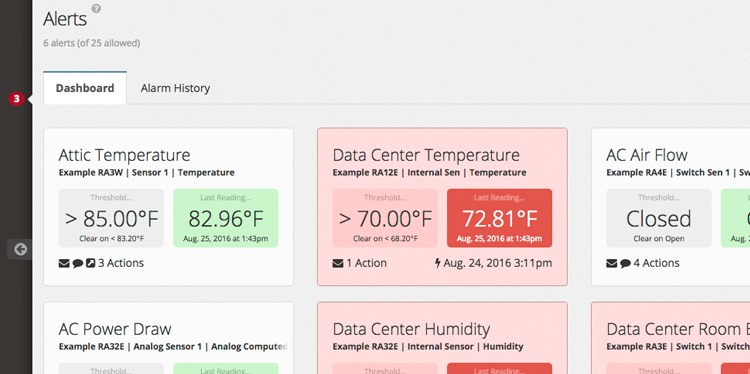
Task: Click the 1 Action label
Action: tap(366, 263)
